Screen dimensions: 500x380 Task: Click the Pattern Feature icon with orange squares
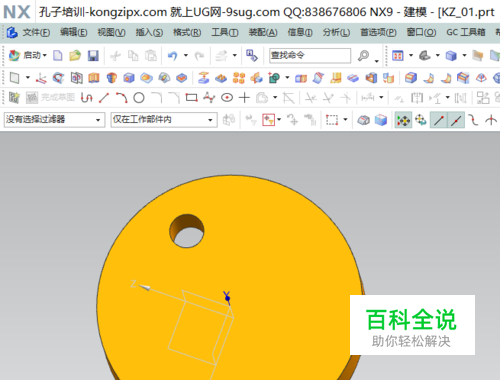coord(239,78)
